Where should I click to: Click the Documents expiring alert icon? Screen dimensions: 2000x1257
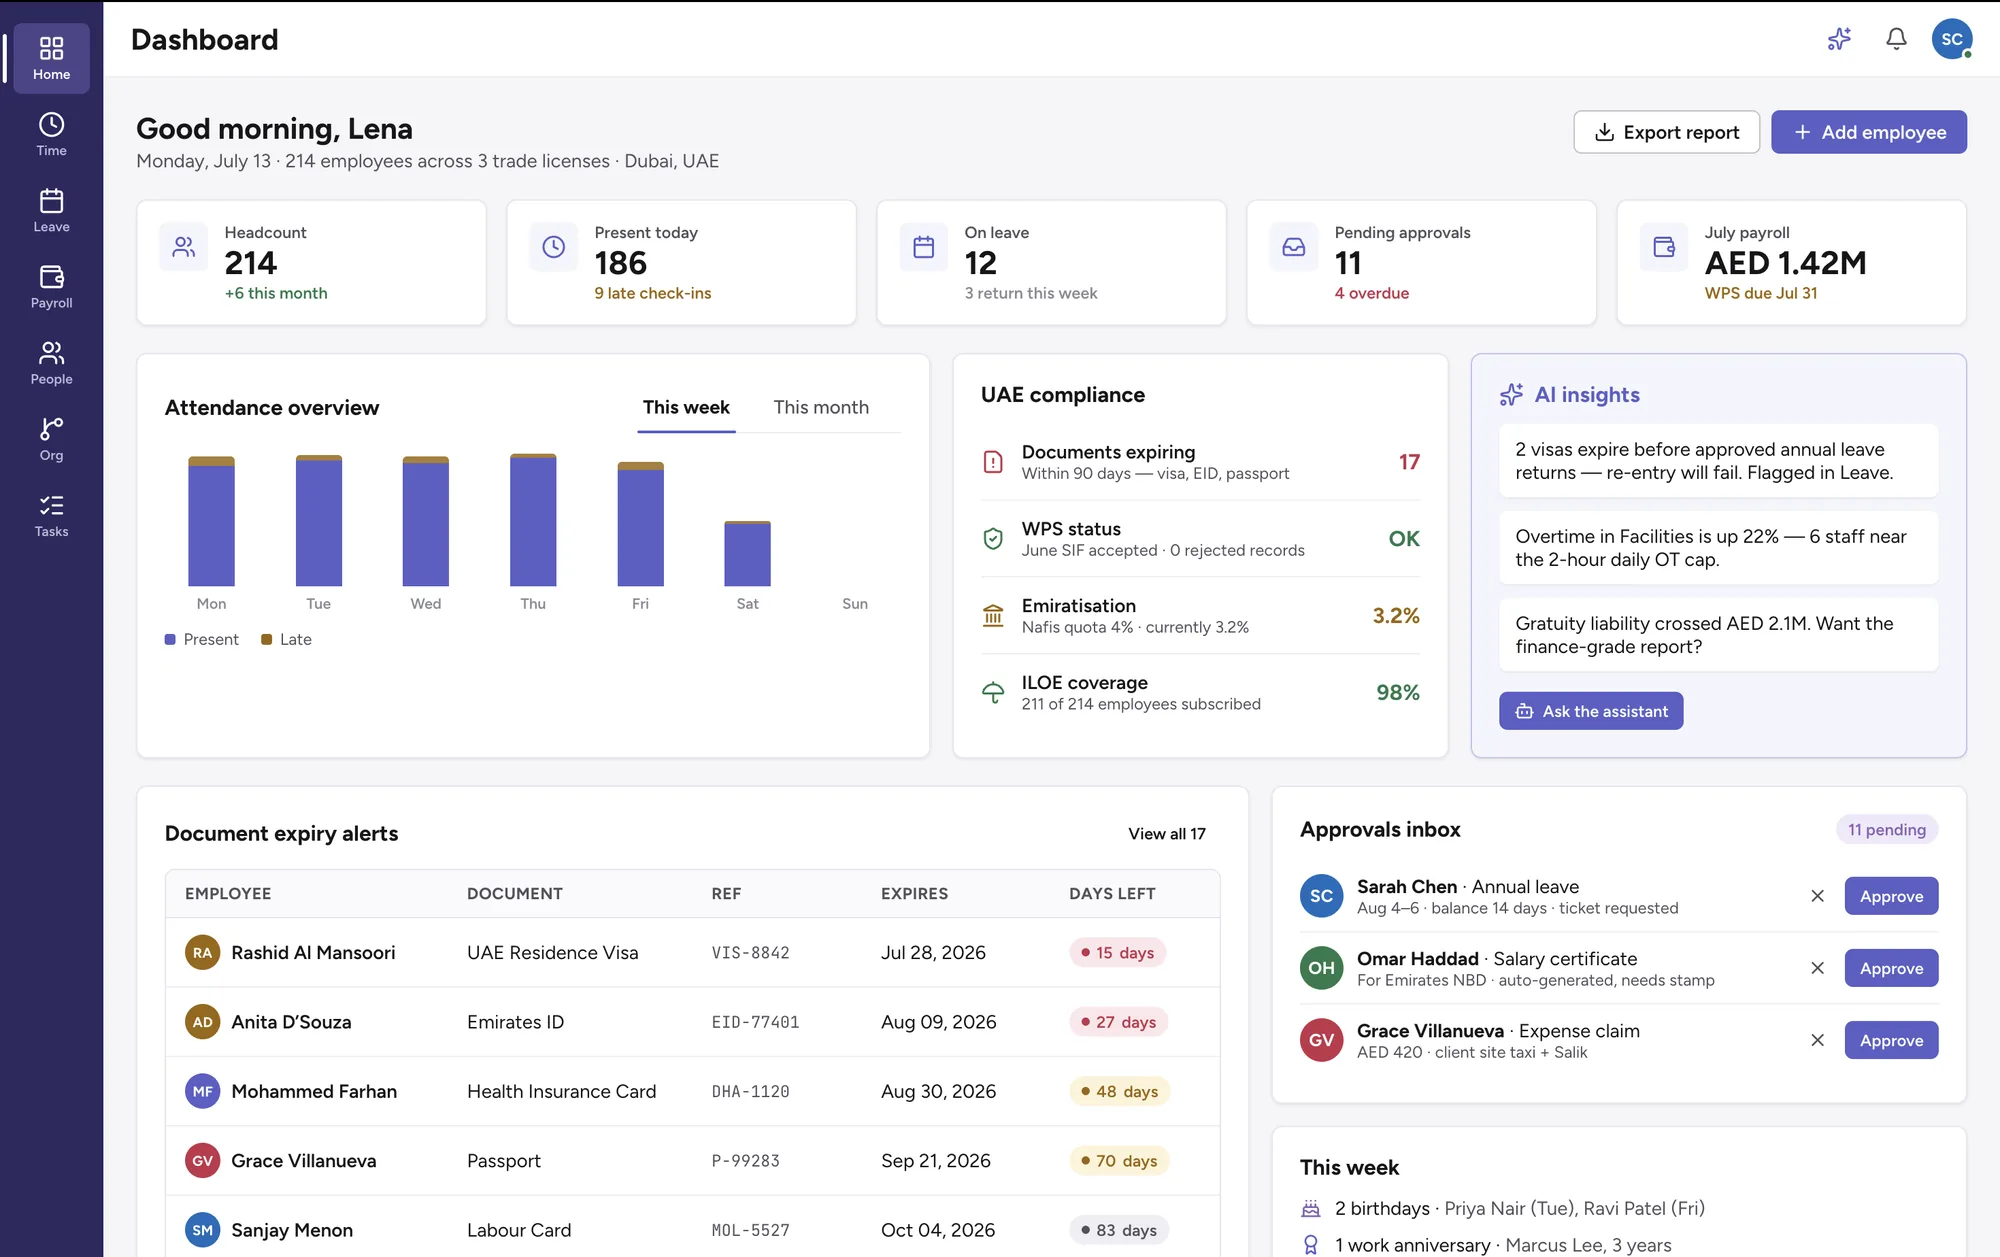(x=993, y=462)
